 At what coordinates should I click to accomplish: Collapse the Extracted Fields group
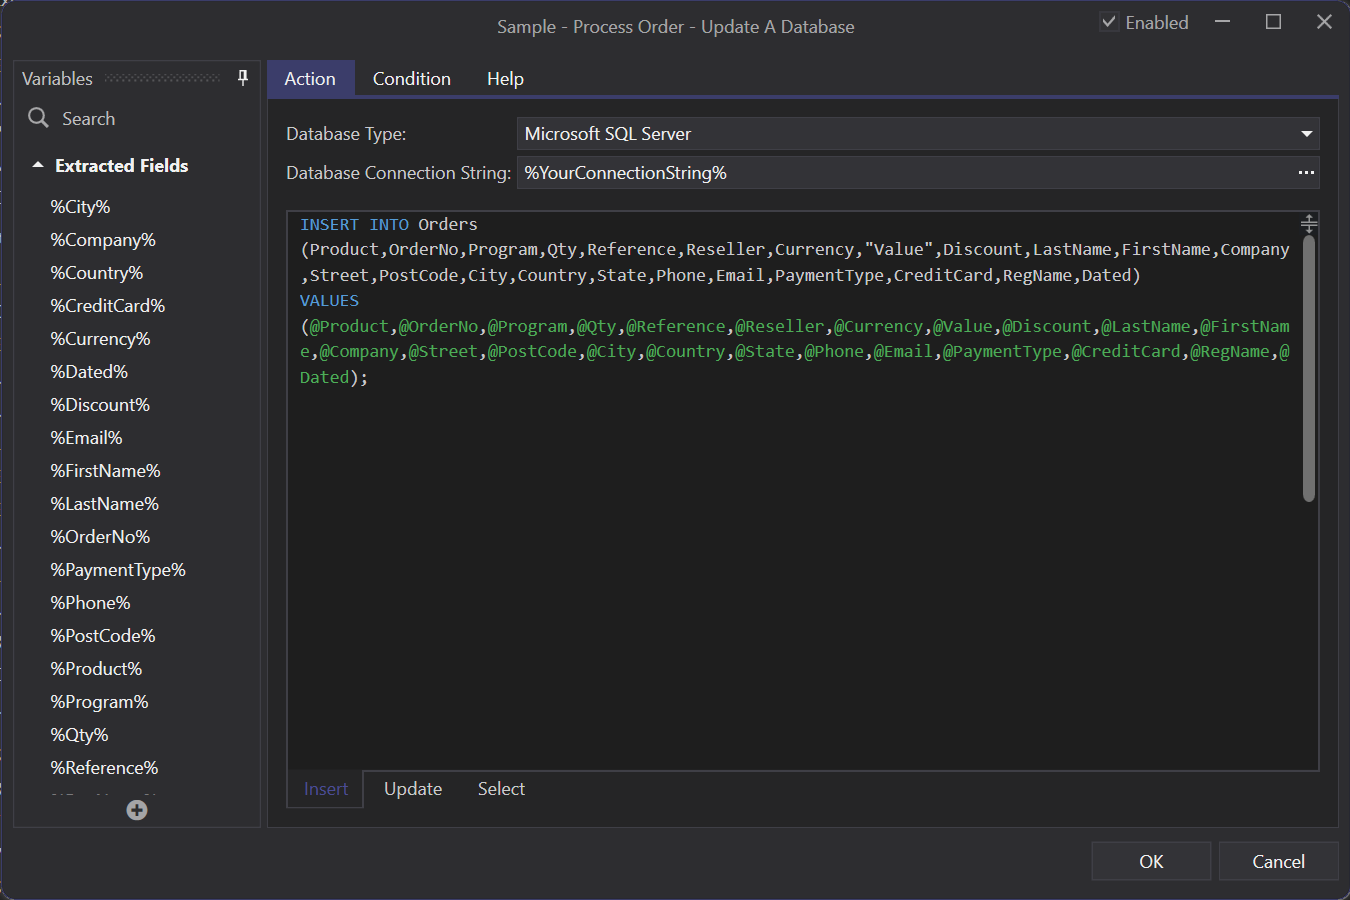38,165
